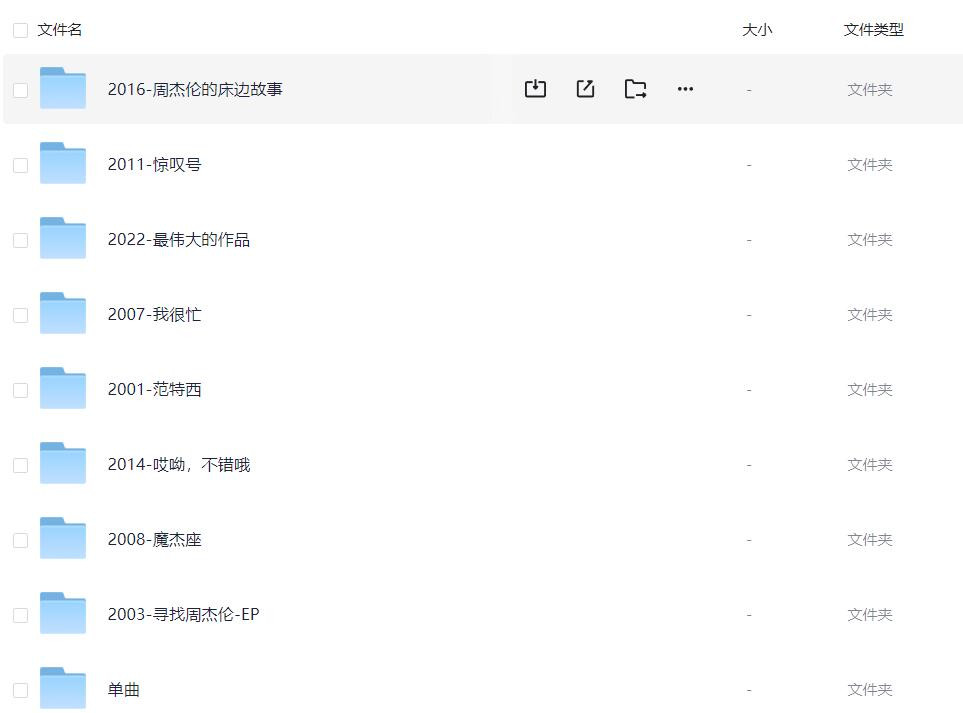This screenshot has height=713, width=963.
Task: Click folder icon of 2011-惊叹号
Action: tap(63, 163)
